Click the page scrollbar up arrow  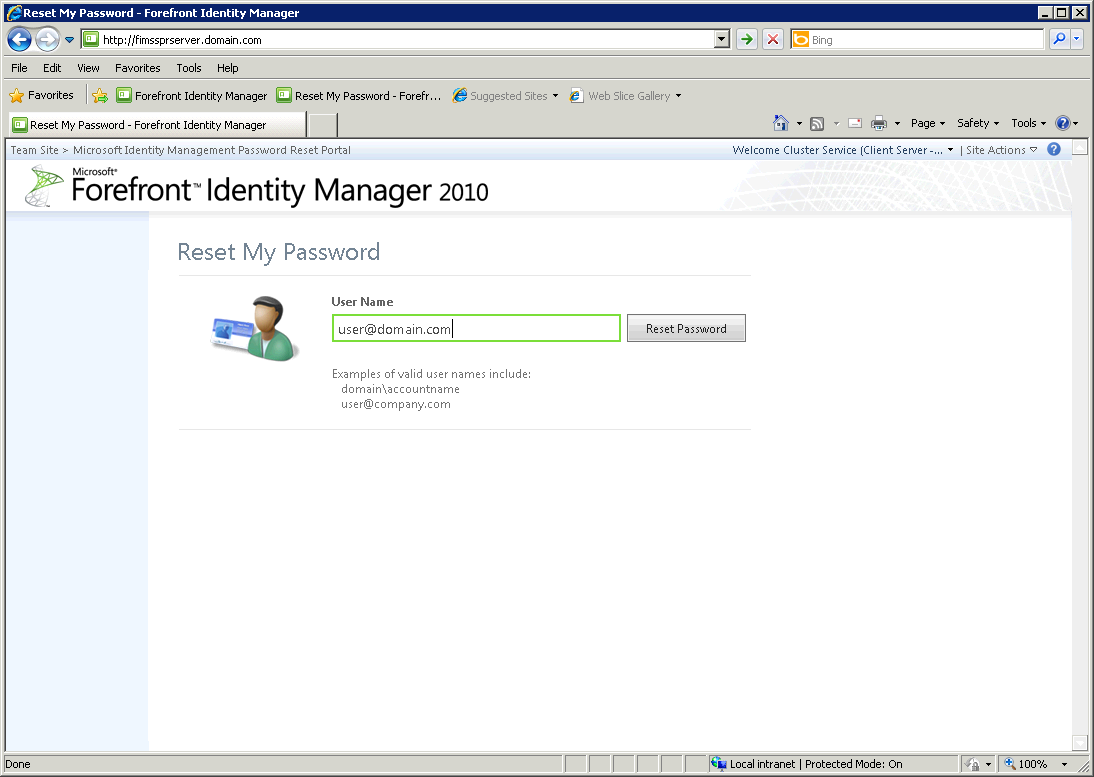[x=1080, y=147]
